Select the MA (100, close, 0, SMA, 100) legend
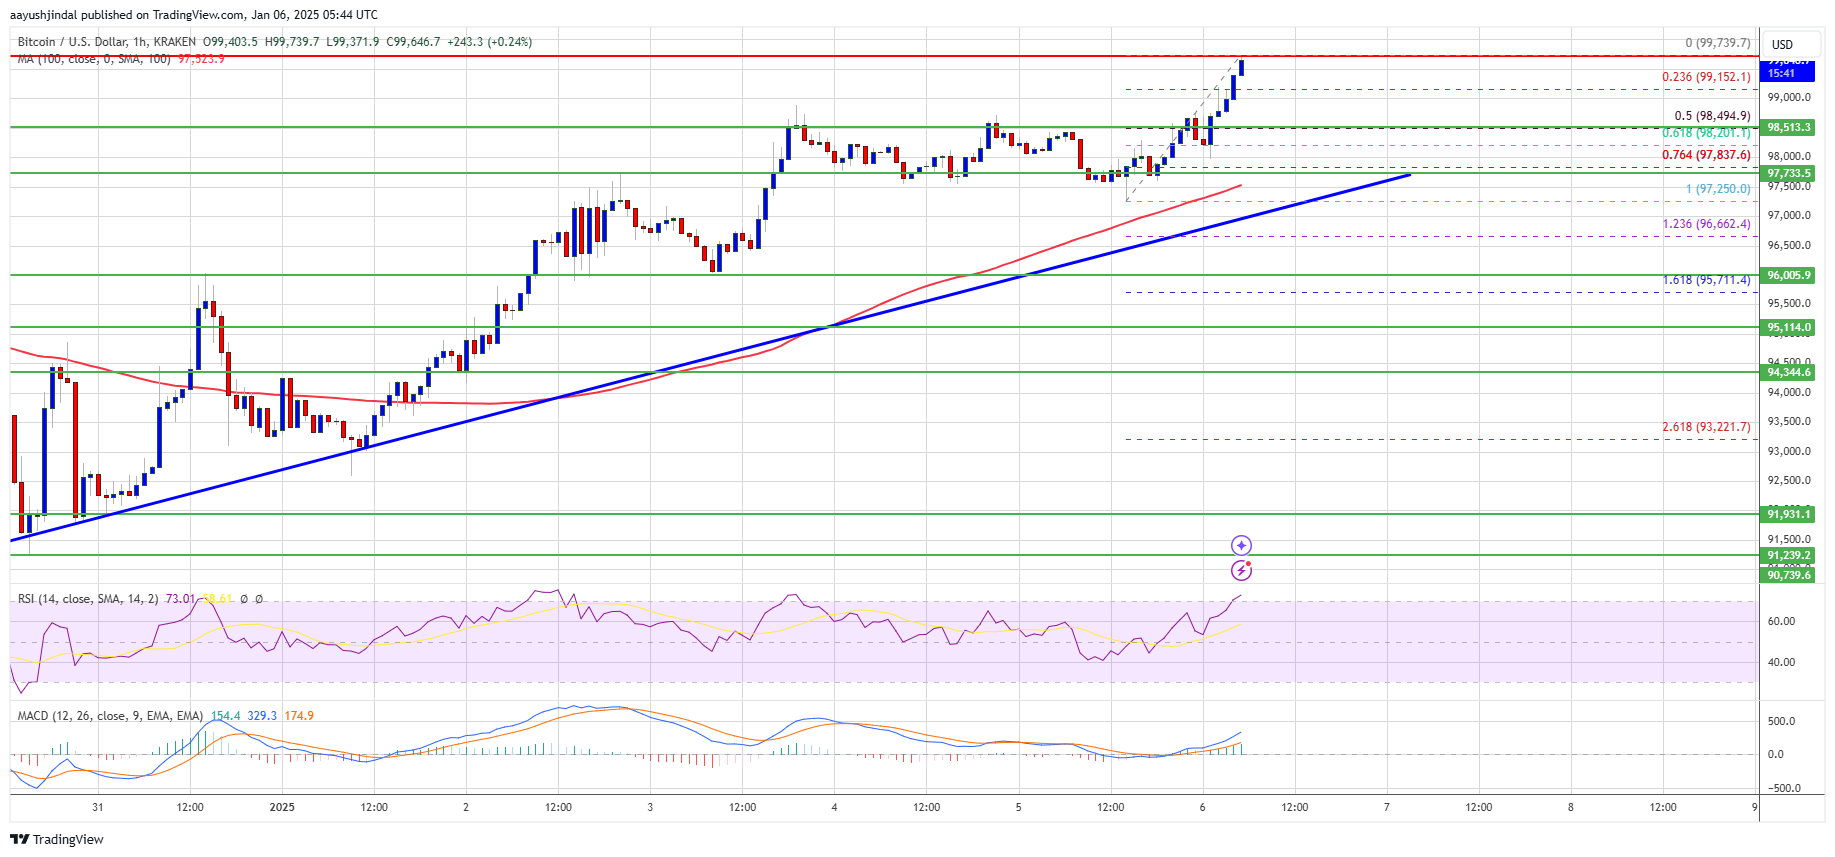Image resolution: width=1835 pixels, height=857 pixels. click(x=94, y=59)
